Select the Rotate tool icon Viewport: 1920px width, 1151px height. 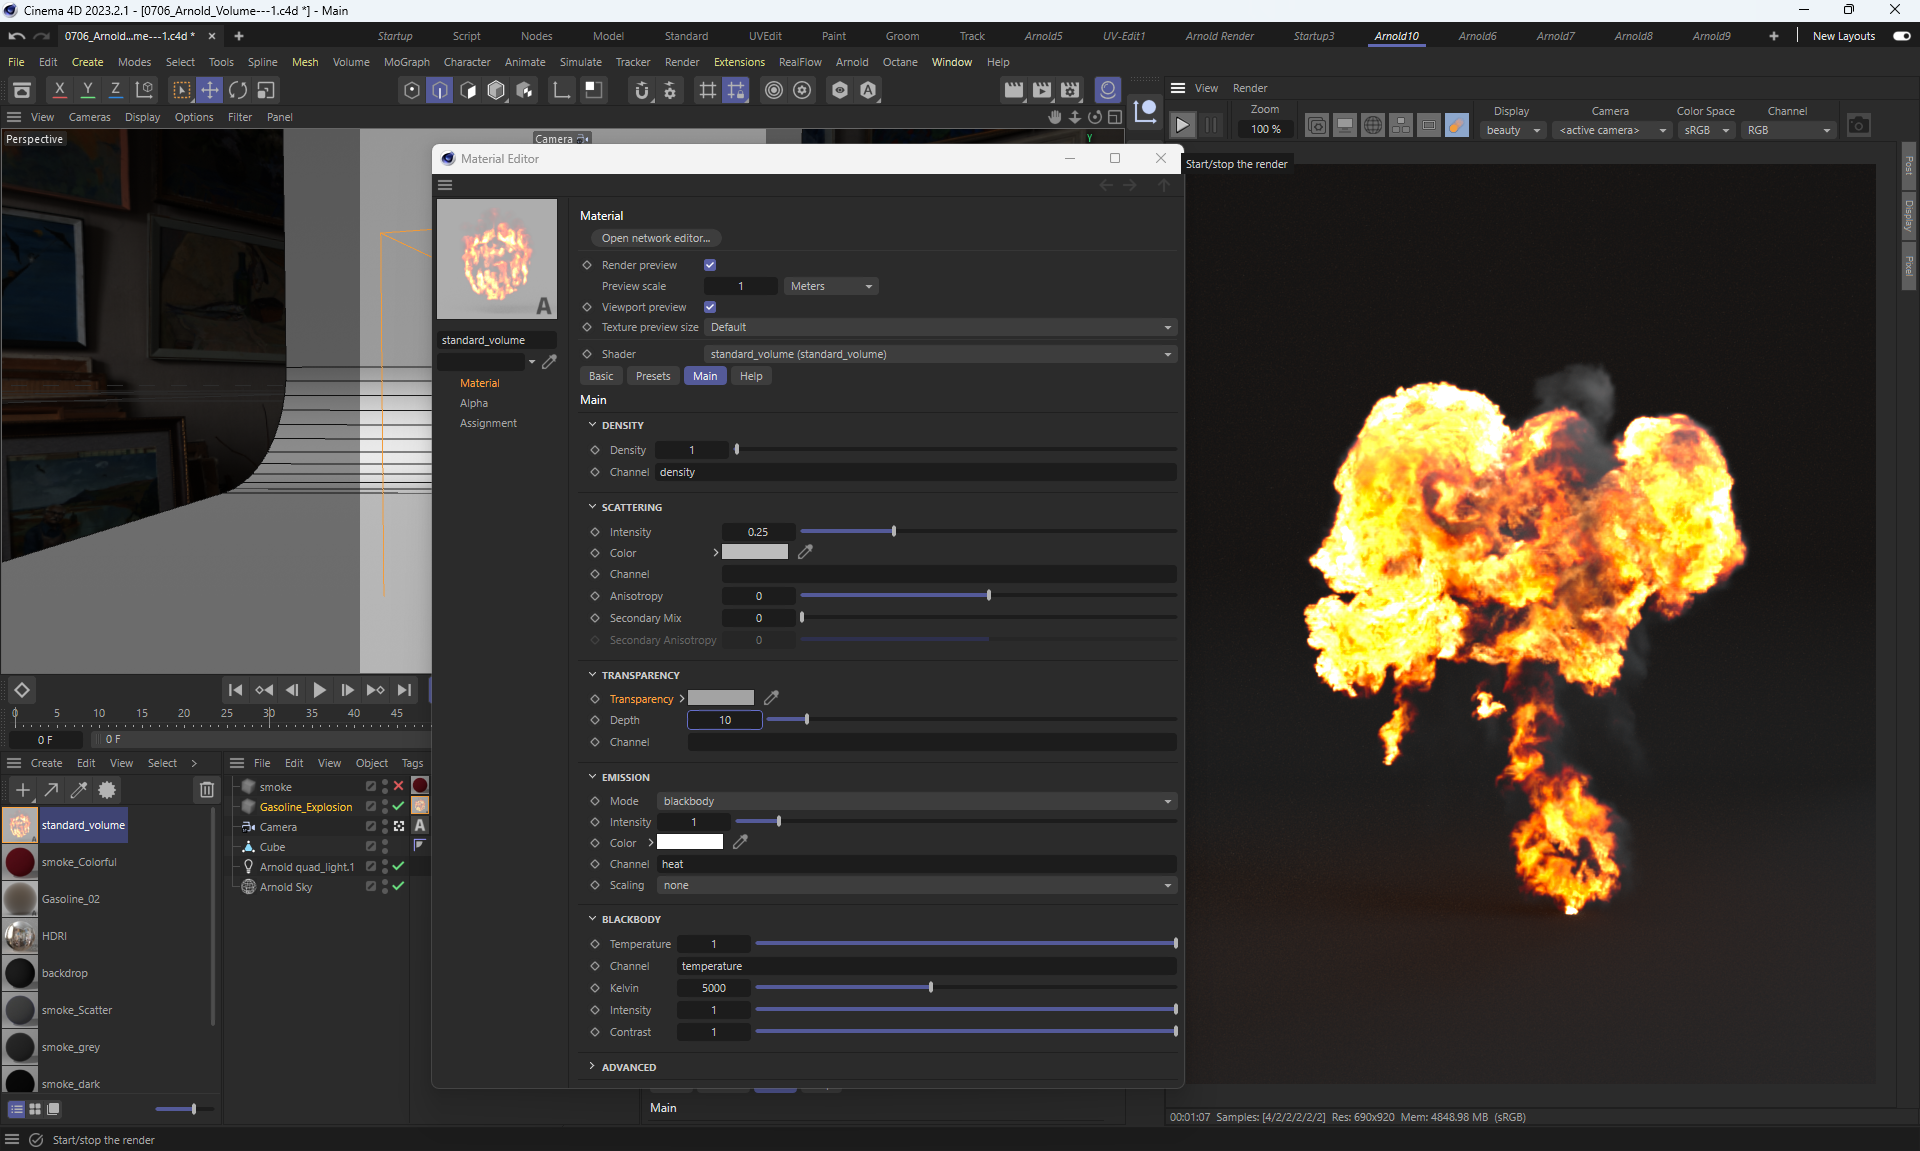click(x=237, y=90)
